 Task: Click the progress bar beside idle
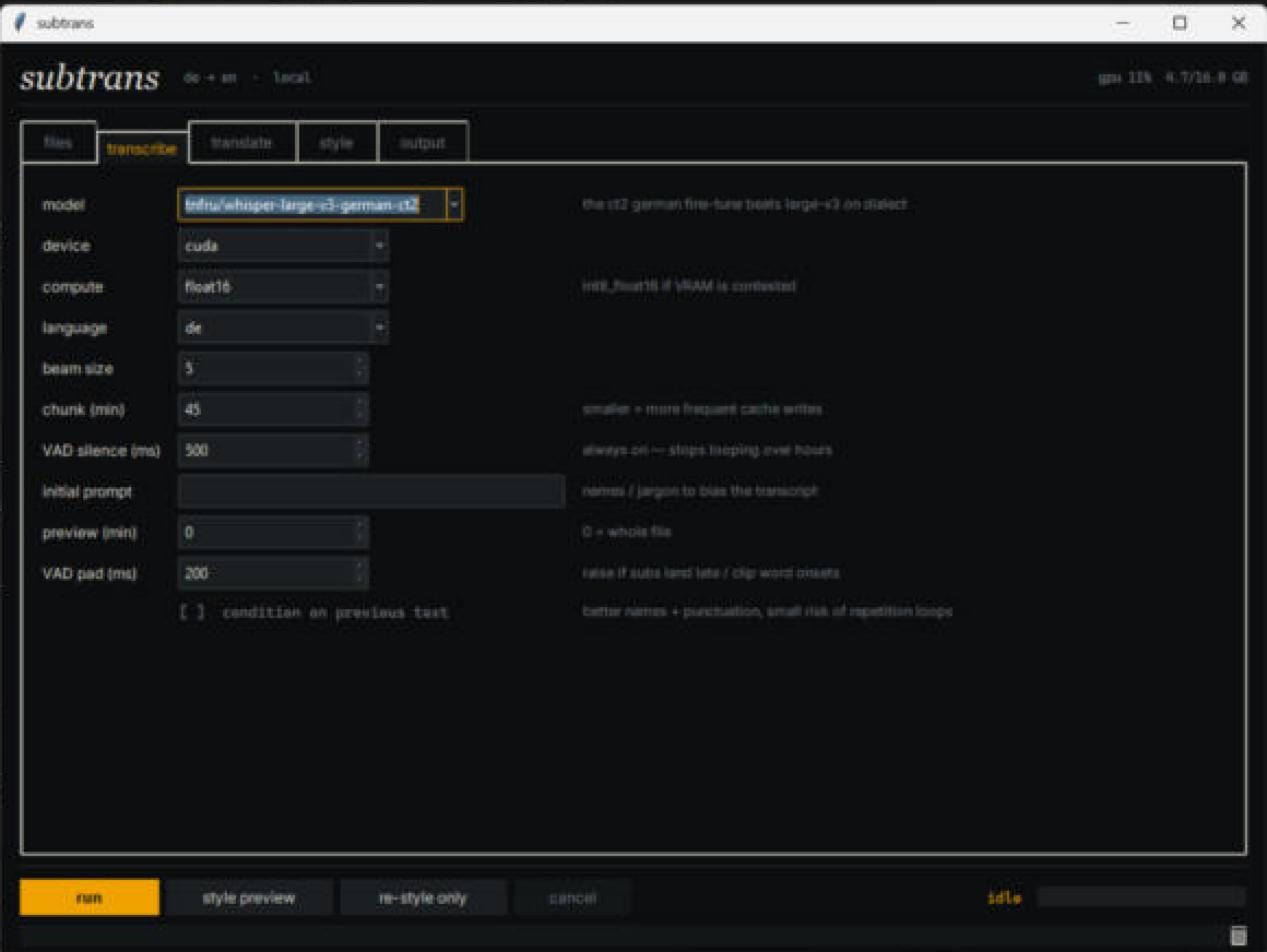1141,897
